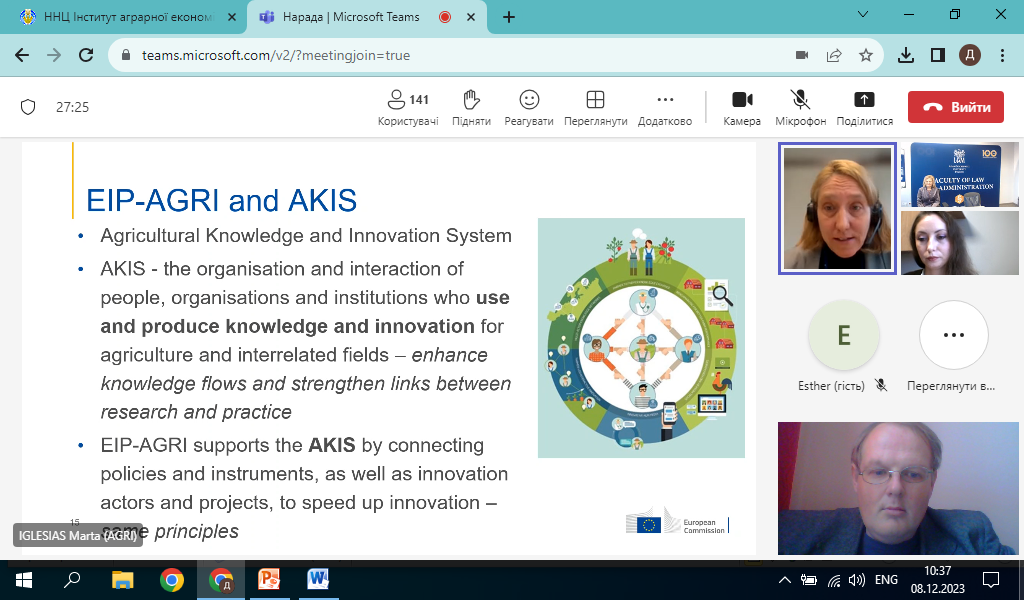View site info padlock icon

(x=127, y=55)
